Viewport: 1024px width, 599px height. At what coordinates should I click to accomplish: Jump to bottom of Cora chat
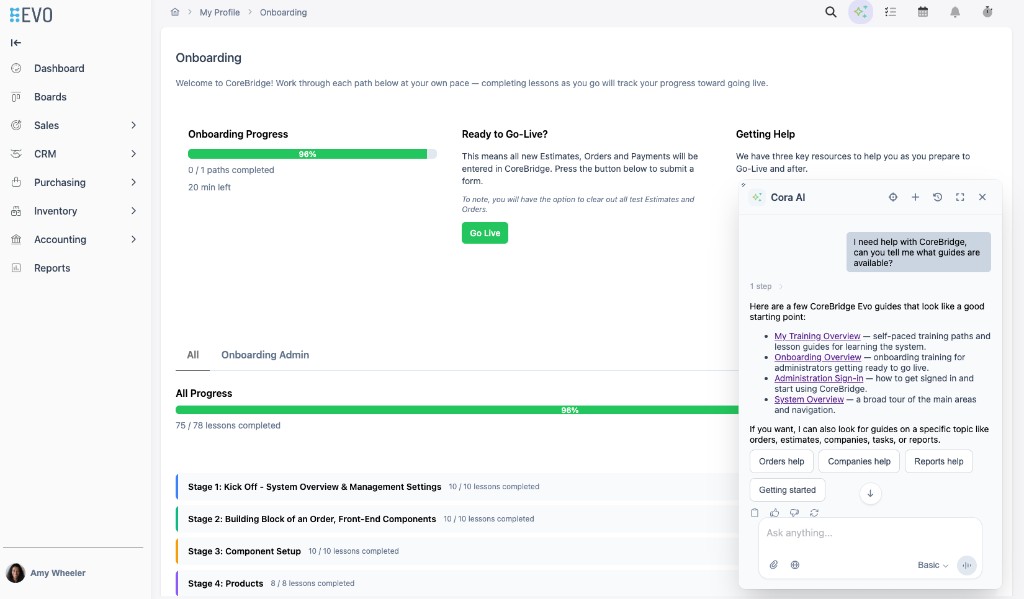tap(870, 493)
